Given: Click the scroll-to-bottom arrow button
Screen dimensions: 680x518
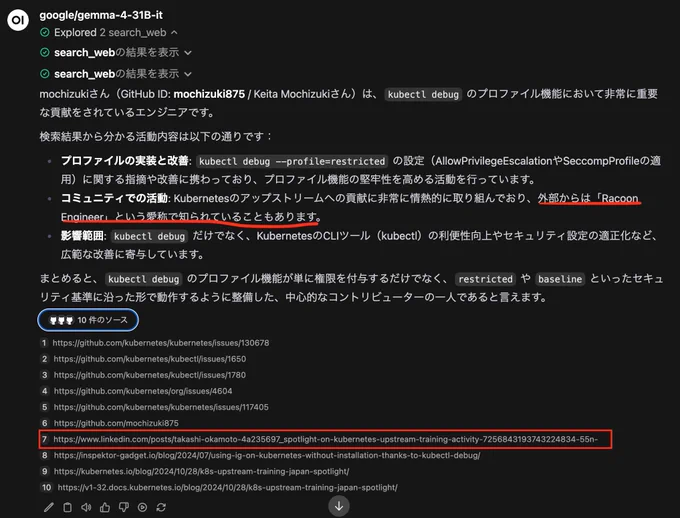Looking at the screenshot, I should 339,506.
